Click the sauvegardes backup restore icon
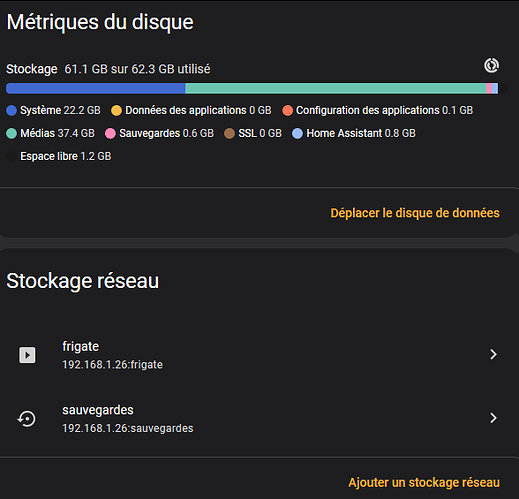519x499 pixels. tap(27, 419)
